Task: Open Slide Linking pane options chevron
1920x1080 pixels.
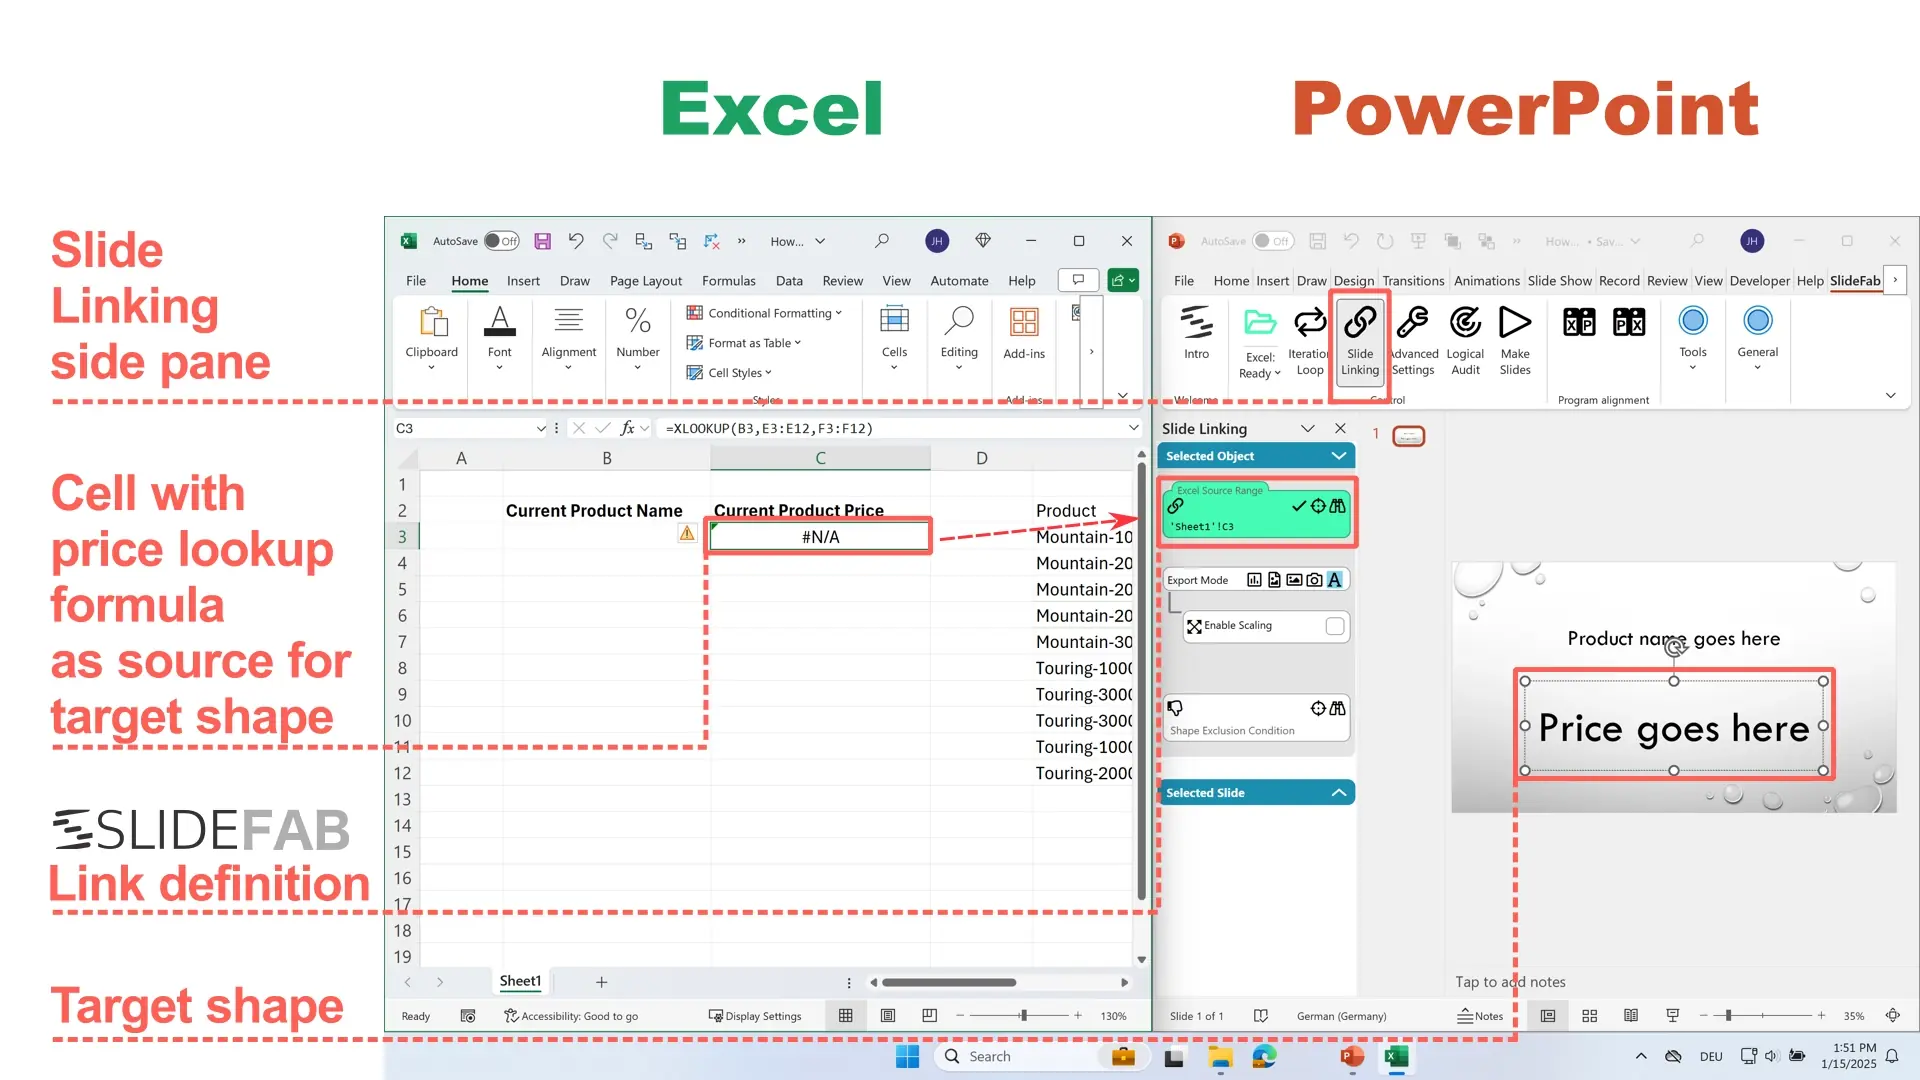Action: click(x=1307, y=428)
